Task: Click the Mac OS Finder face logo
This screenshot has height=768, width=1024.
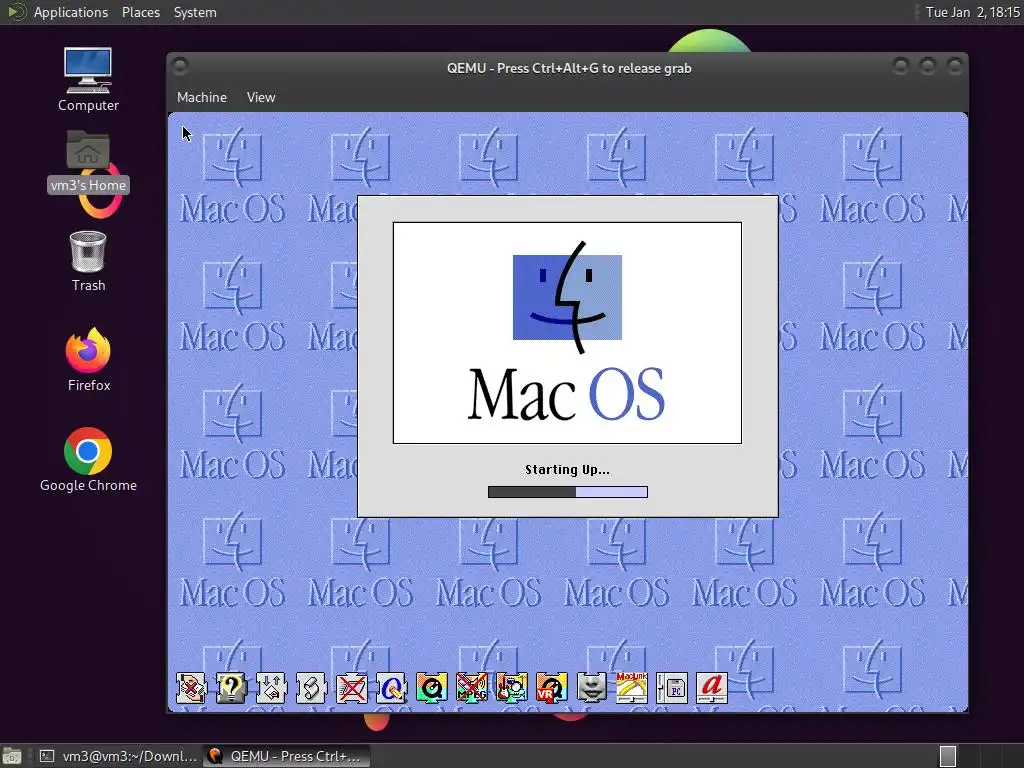Action: [x=567, y=297]
